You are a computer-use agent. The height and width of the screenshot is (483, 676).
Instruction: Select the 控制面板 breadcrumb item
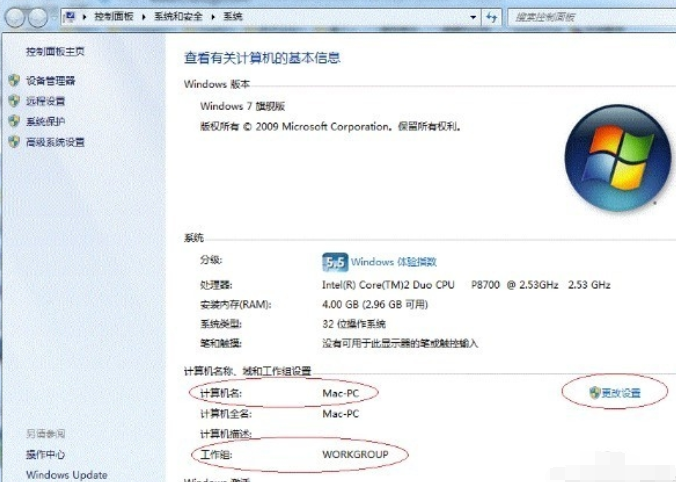[114, 17]
